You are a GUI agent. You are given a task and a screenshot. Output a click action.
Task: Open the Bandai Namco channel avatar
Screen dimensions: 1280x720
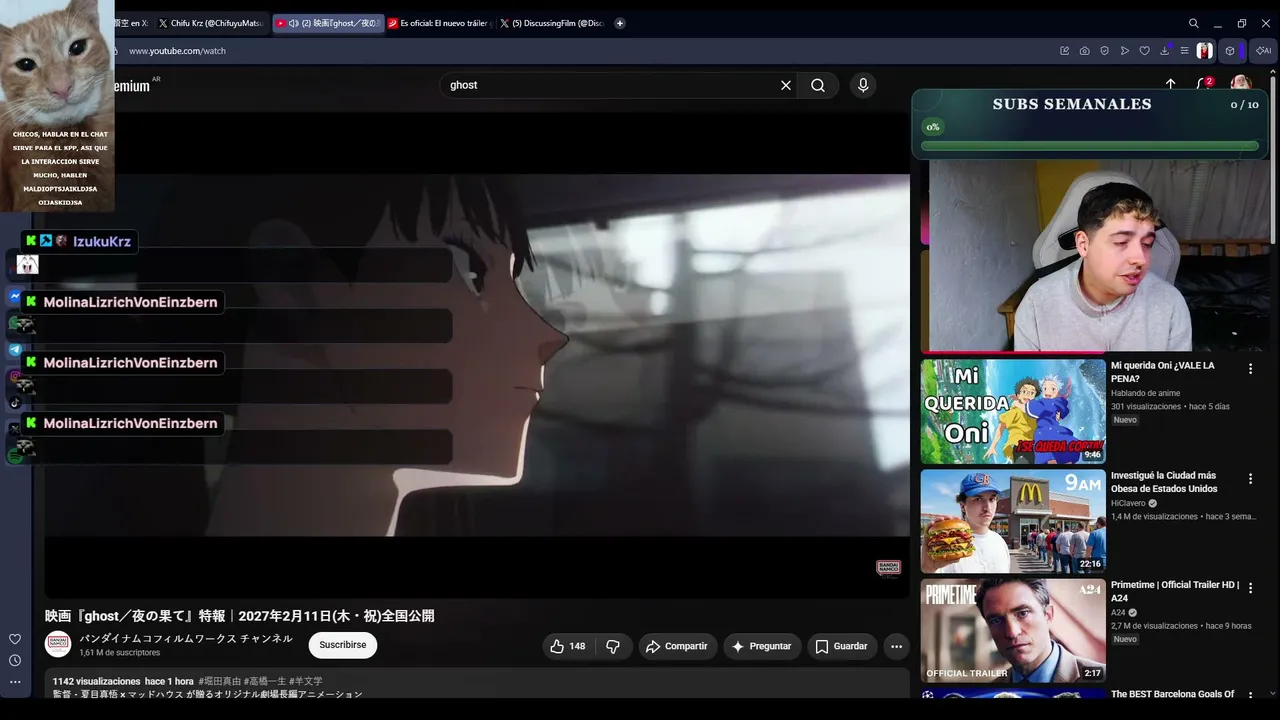(x=58, y=645)
